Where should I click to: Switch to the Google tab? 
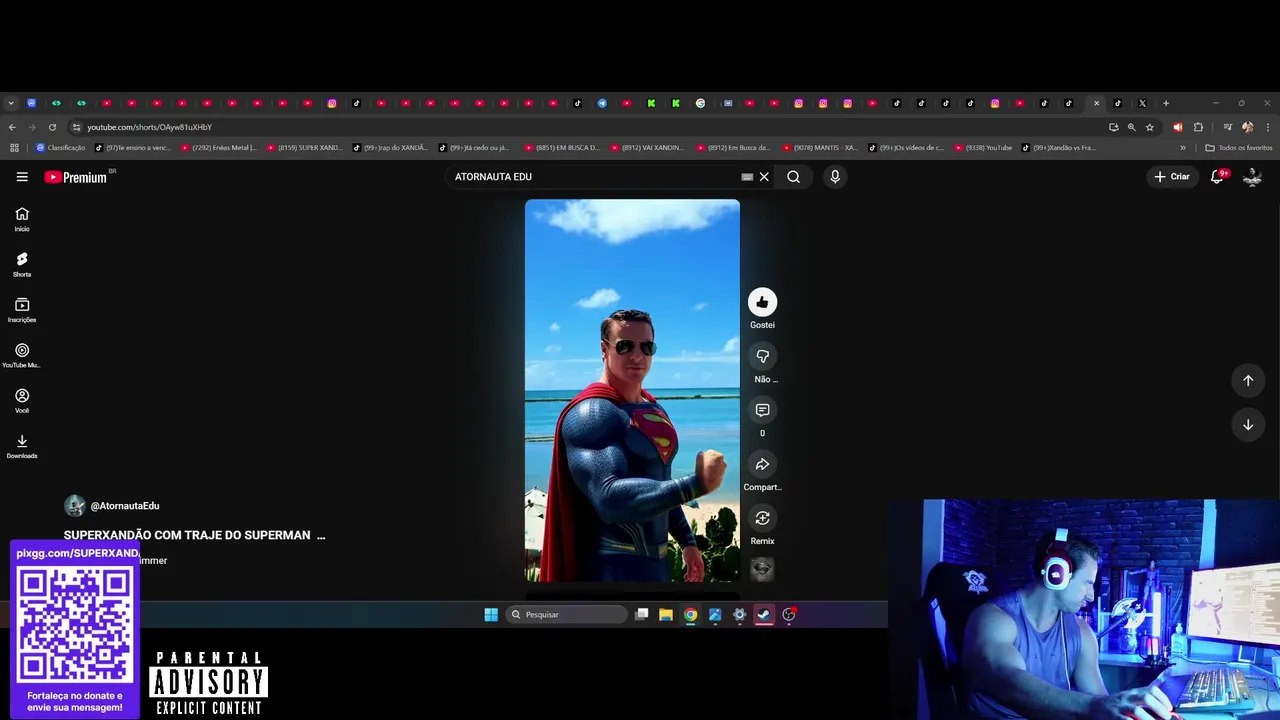click(700, 103)
